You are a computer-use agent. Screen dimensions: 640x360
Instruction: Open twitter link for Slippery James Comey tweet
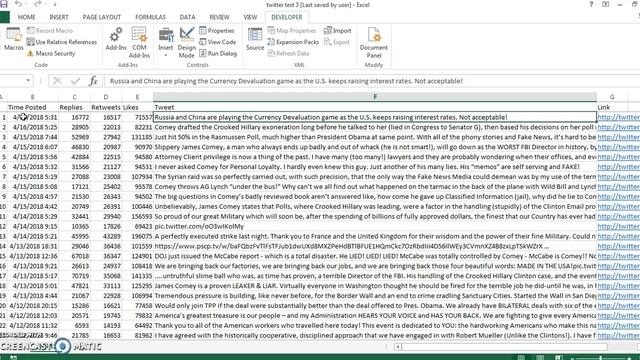[618, 147]
